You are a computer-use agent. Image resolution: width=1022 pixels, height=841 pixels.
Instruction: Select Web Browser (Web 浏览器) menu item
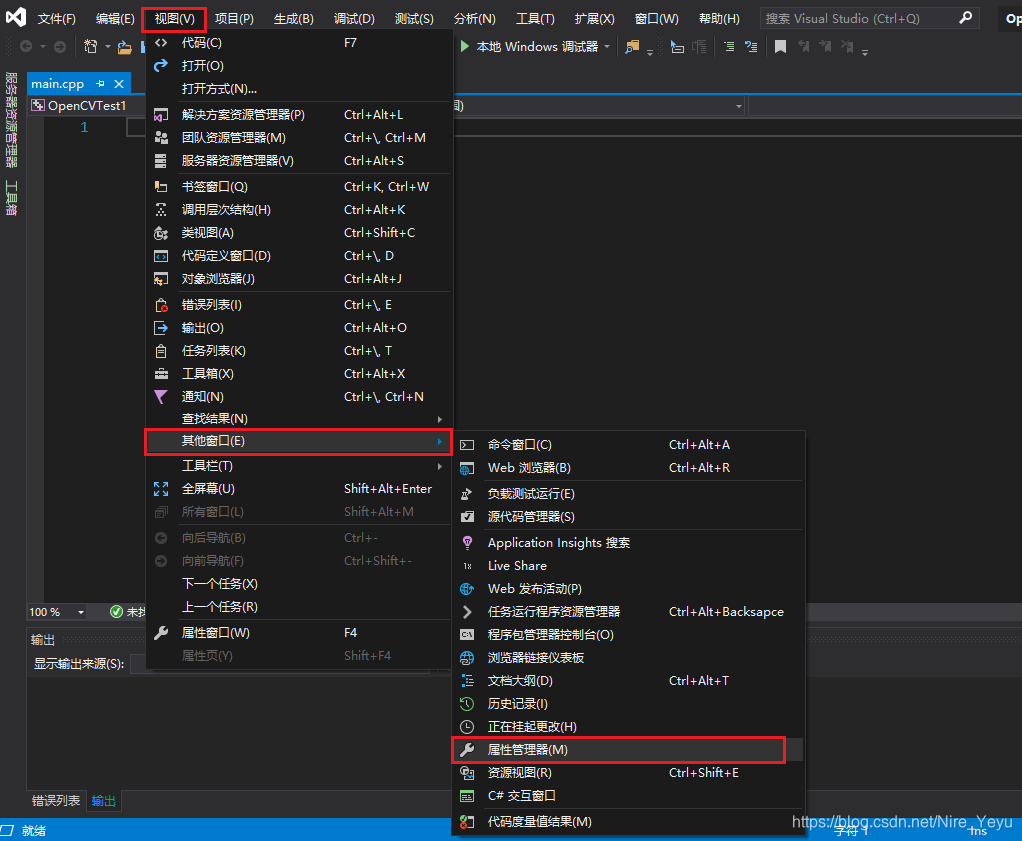(628, 467)
